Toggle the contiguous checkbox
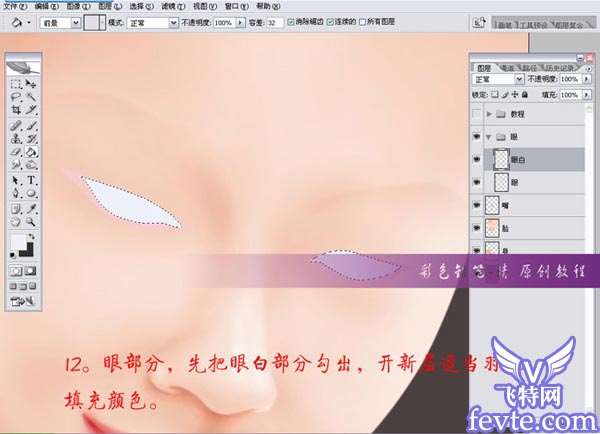600x434 pixels. (330, 22)
